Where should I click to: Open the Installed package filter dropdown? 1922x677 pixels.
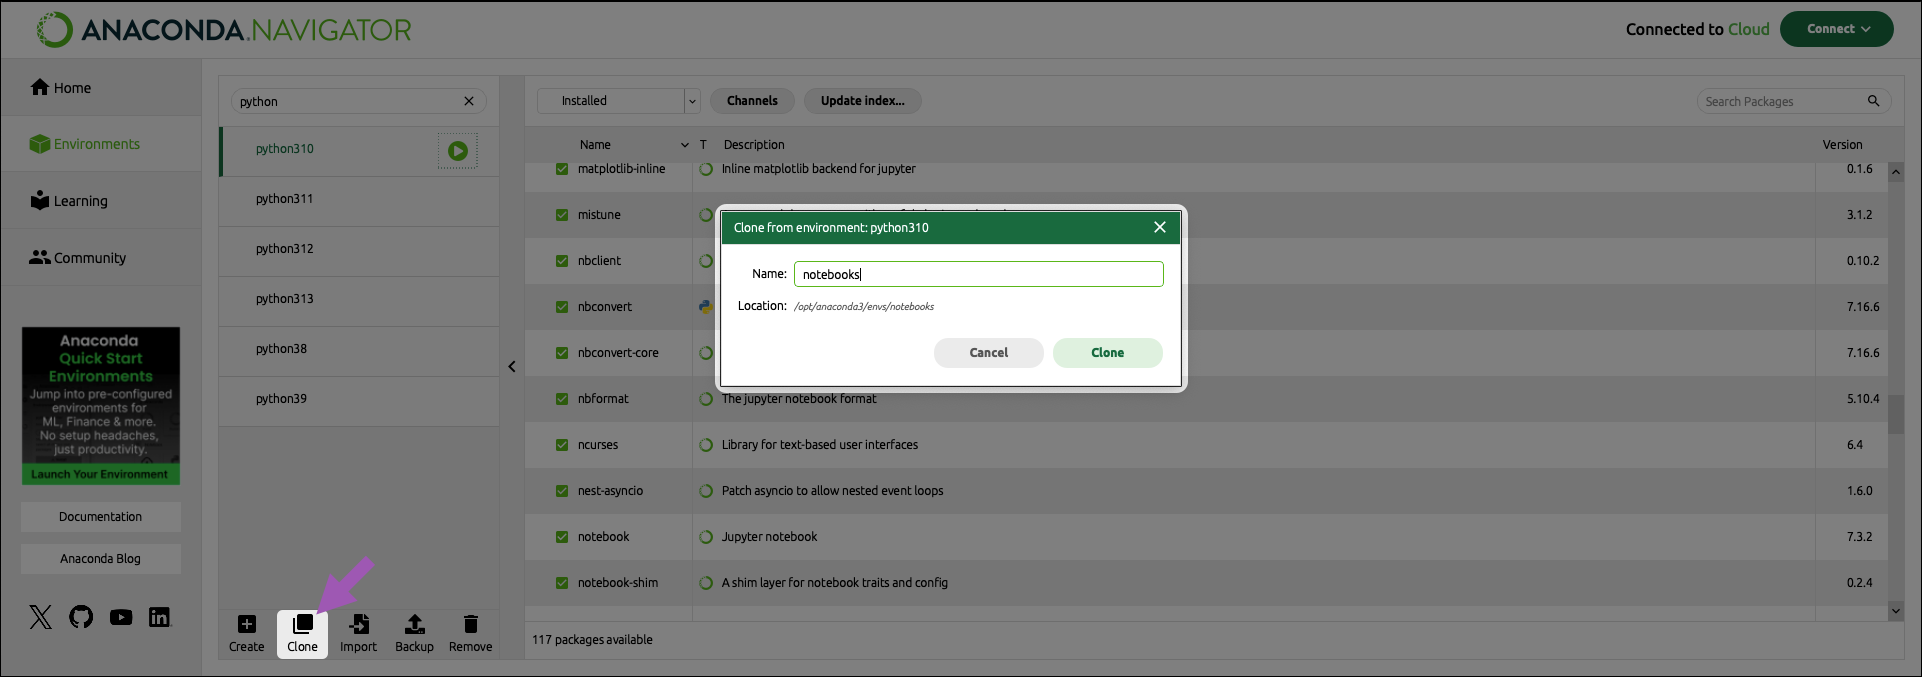[x=618, y=101]
